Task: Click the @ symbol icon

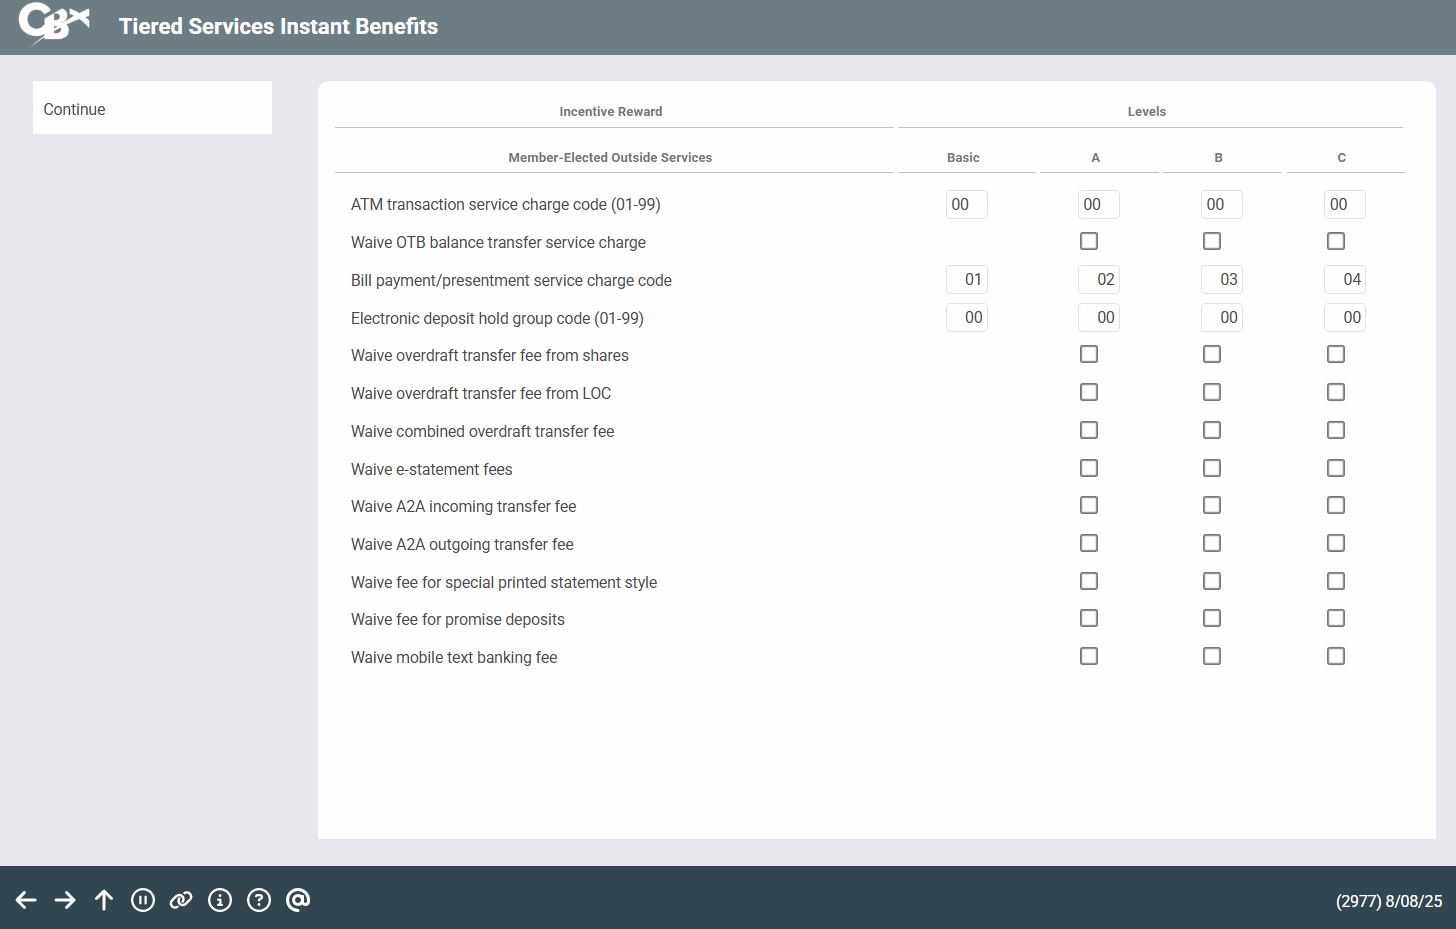Action: click(x=298, y=900)
